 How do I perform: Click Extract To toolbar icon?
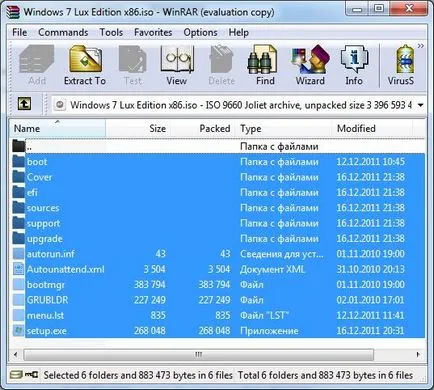point(85,60)
